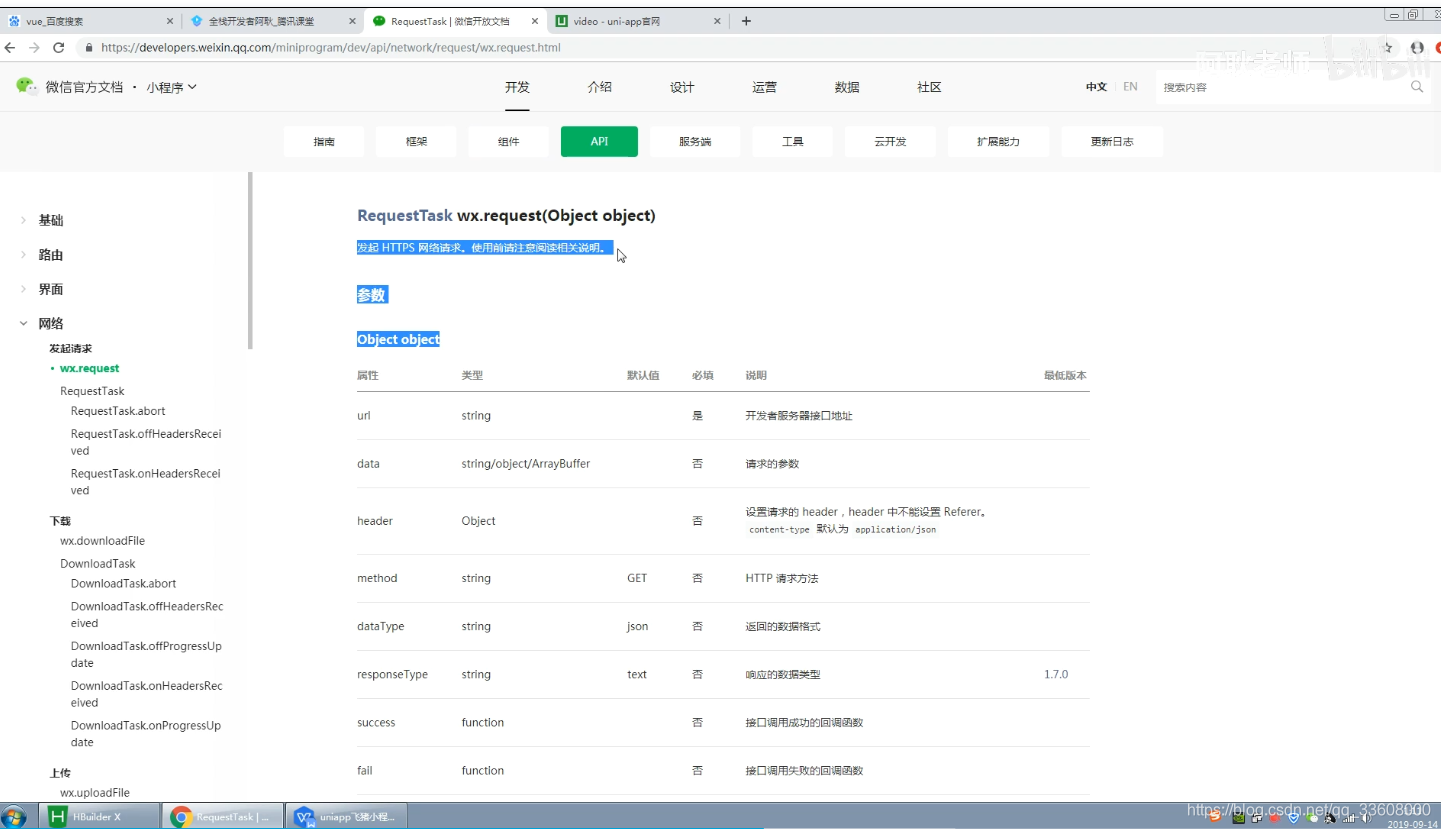Screen dimensions: 1441x829
Task: Close the video - uni-app官网 tab
Action: tap(716, 21)
